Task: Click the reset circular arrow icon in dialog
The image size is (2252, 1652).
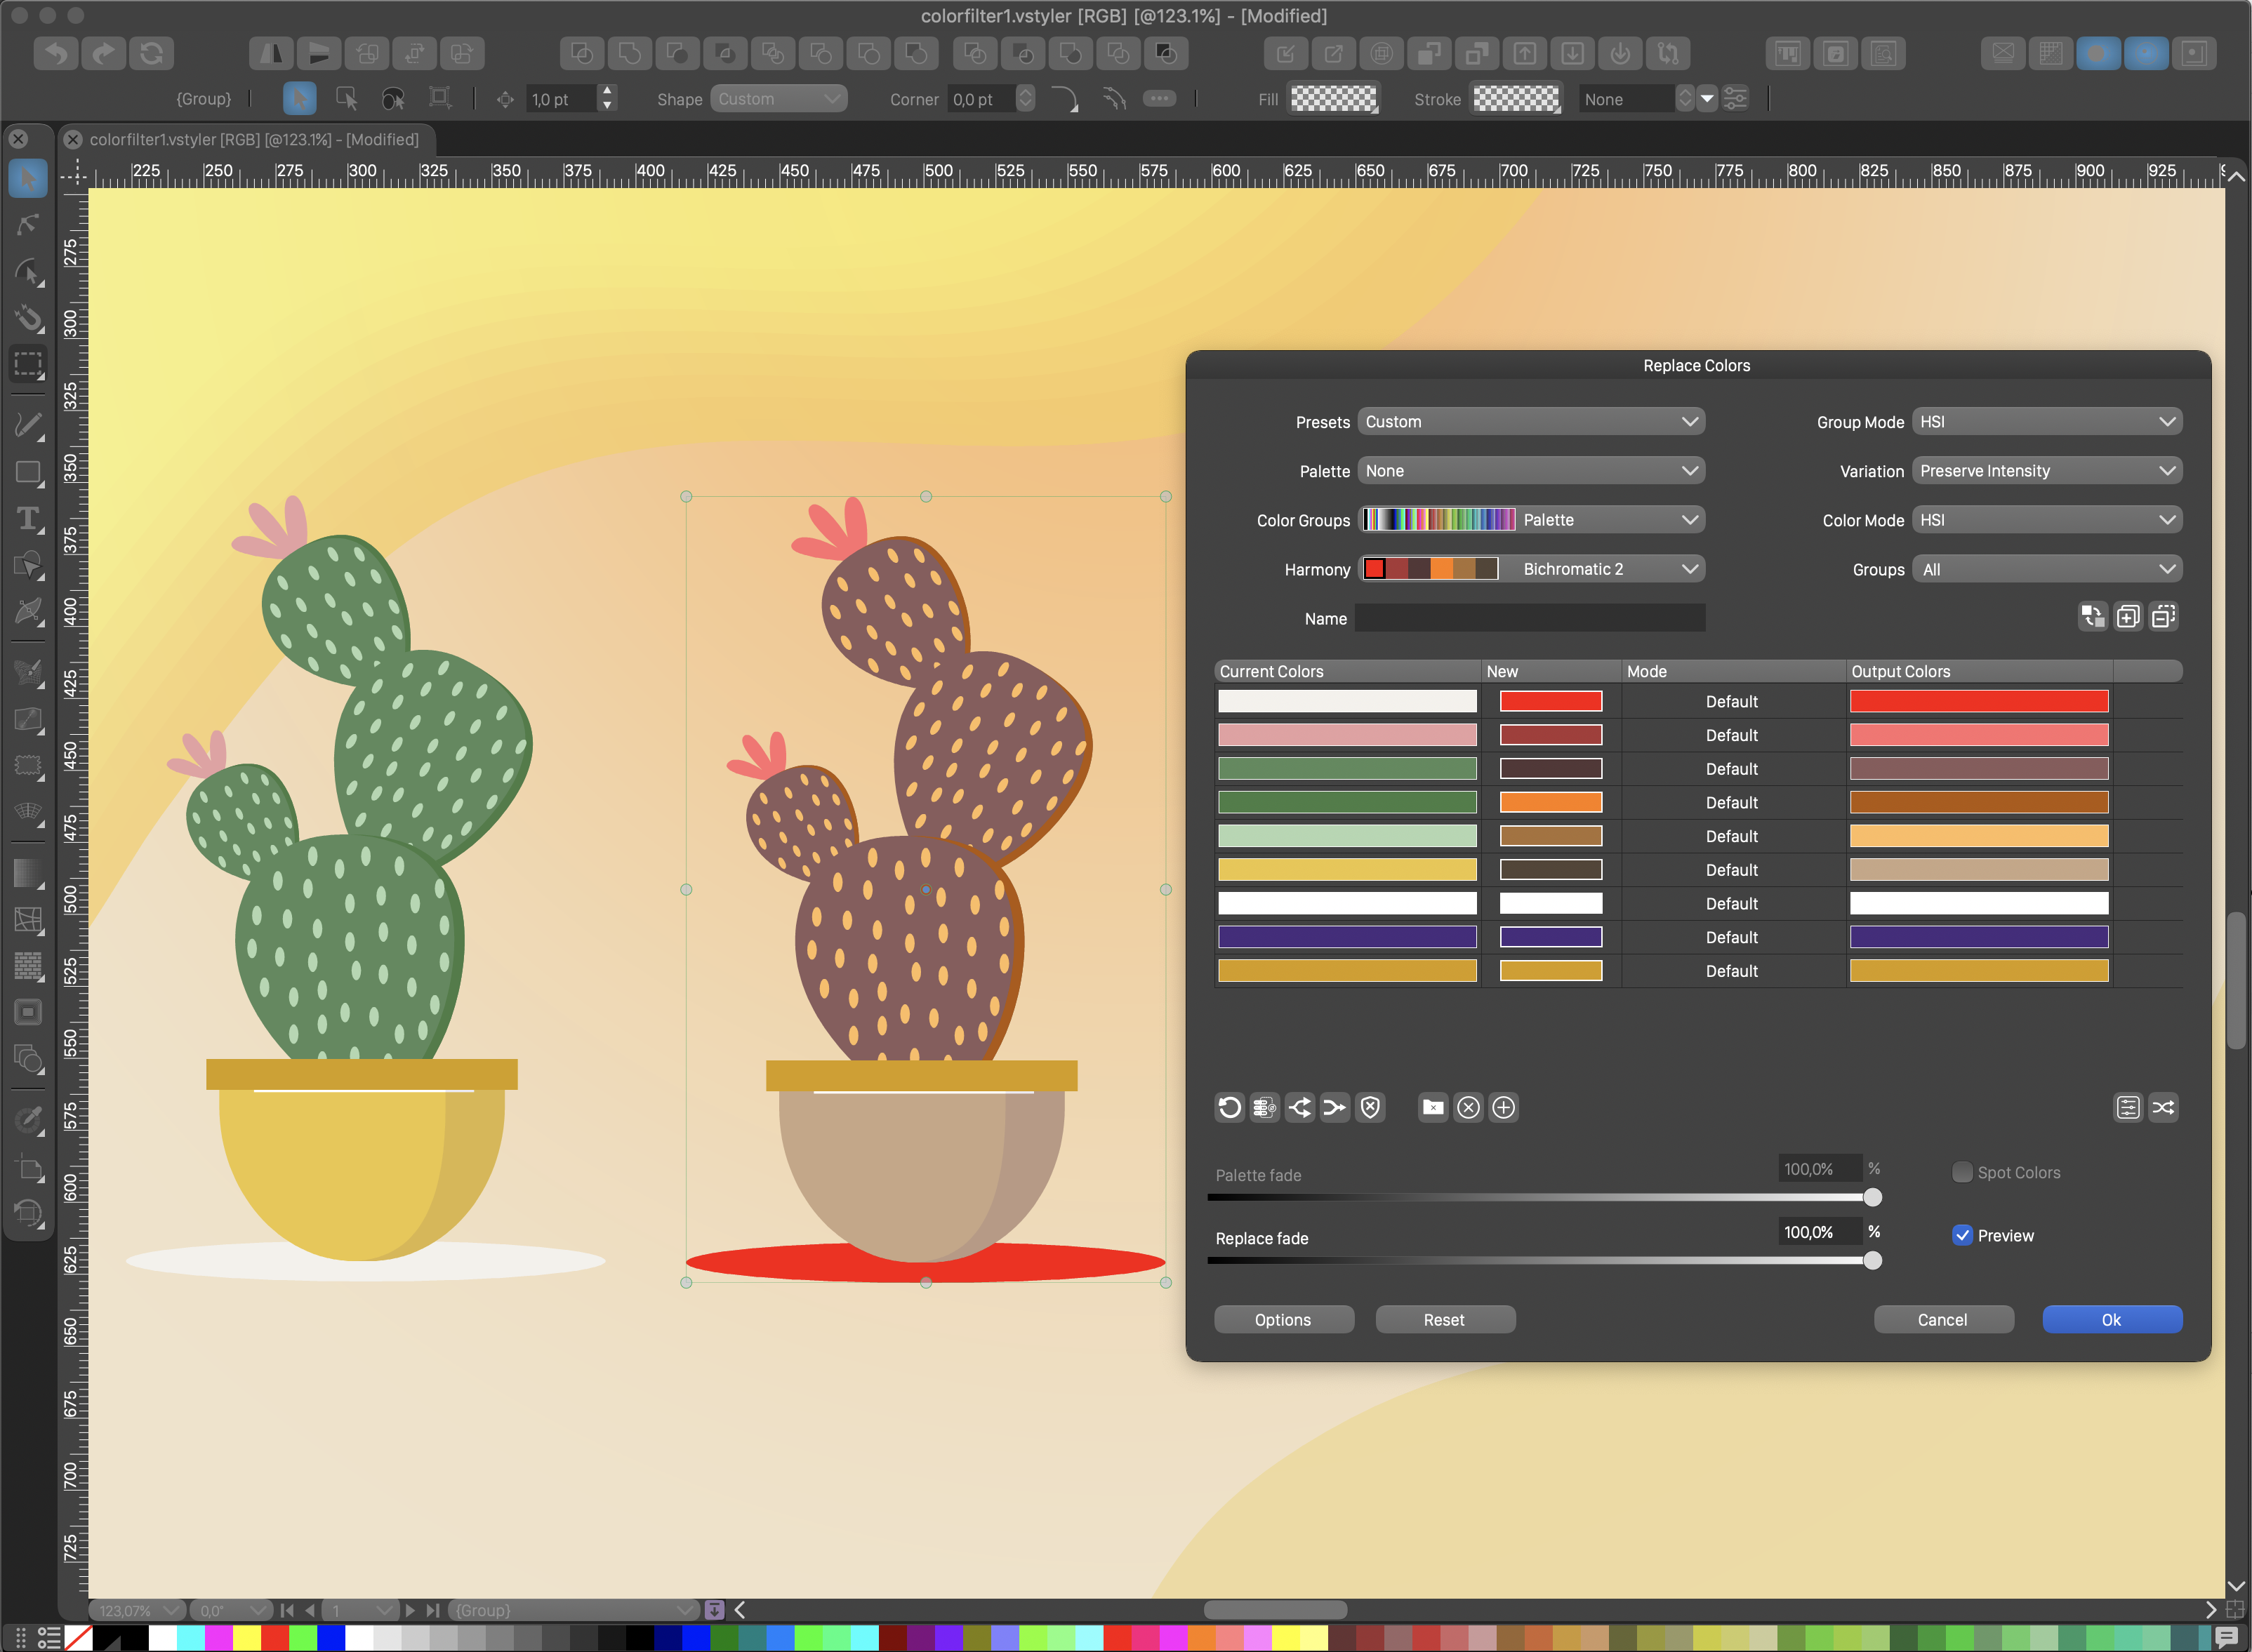Action: coord(1229,1107)
